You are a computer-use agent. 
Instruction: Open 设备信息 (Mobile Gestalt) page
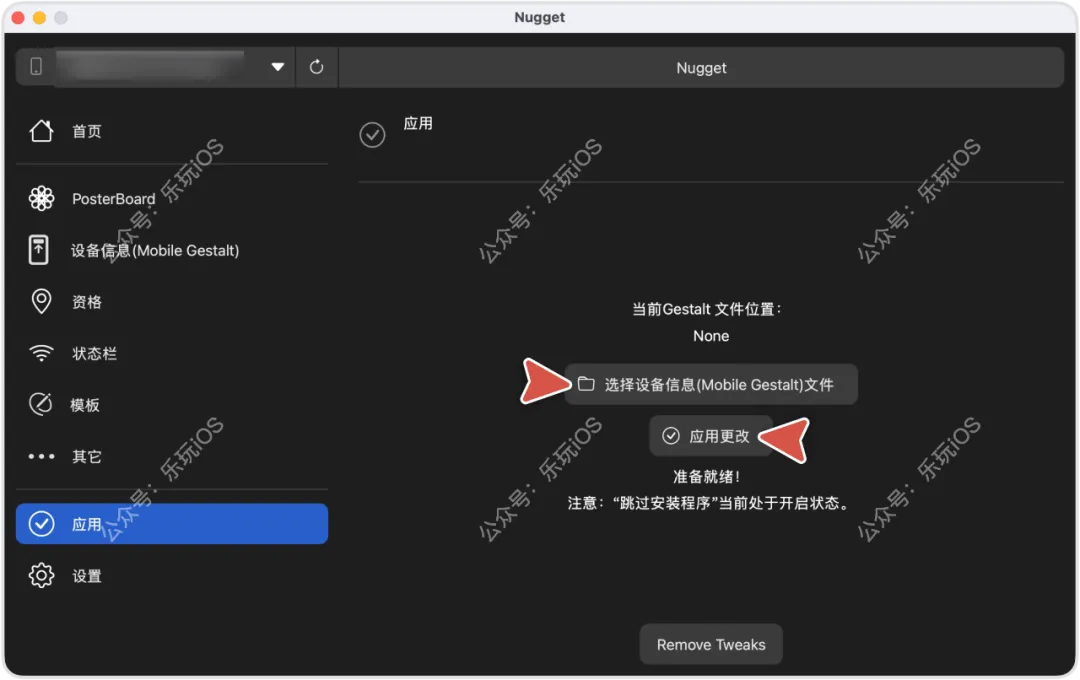pos(172,250)
